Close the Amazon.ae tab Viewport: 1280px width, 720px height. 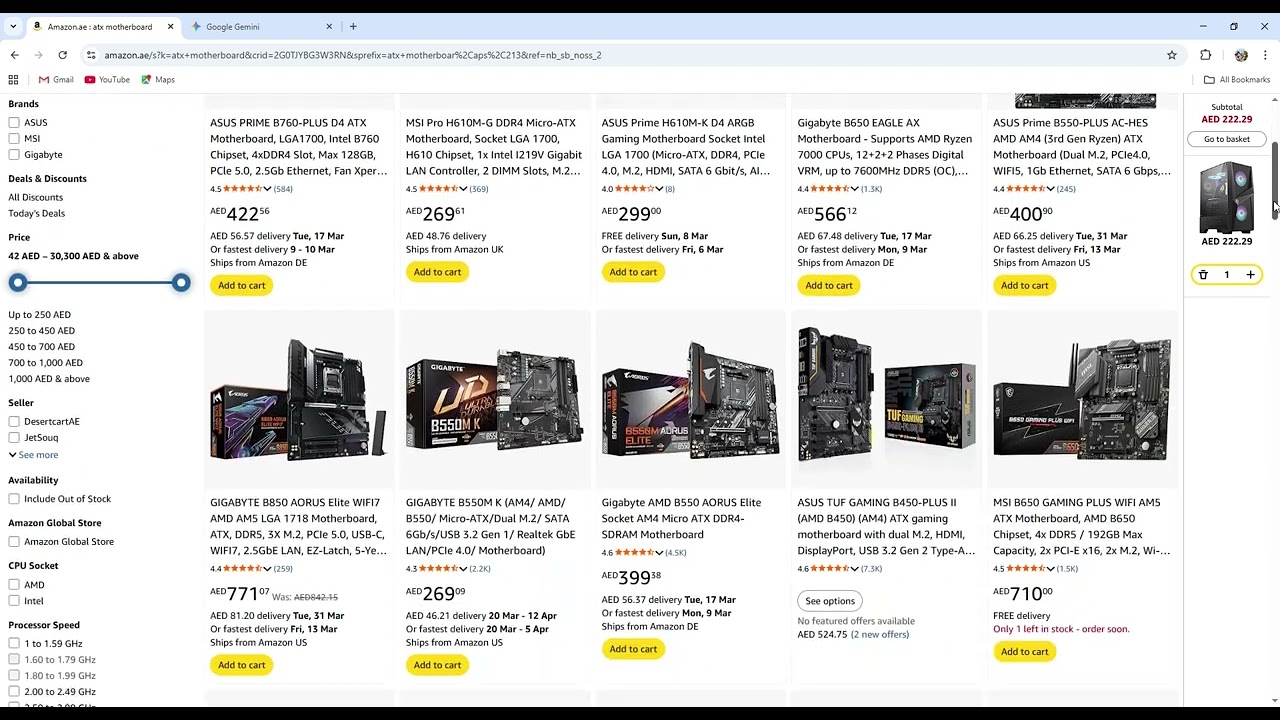(x=170, y=27)
